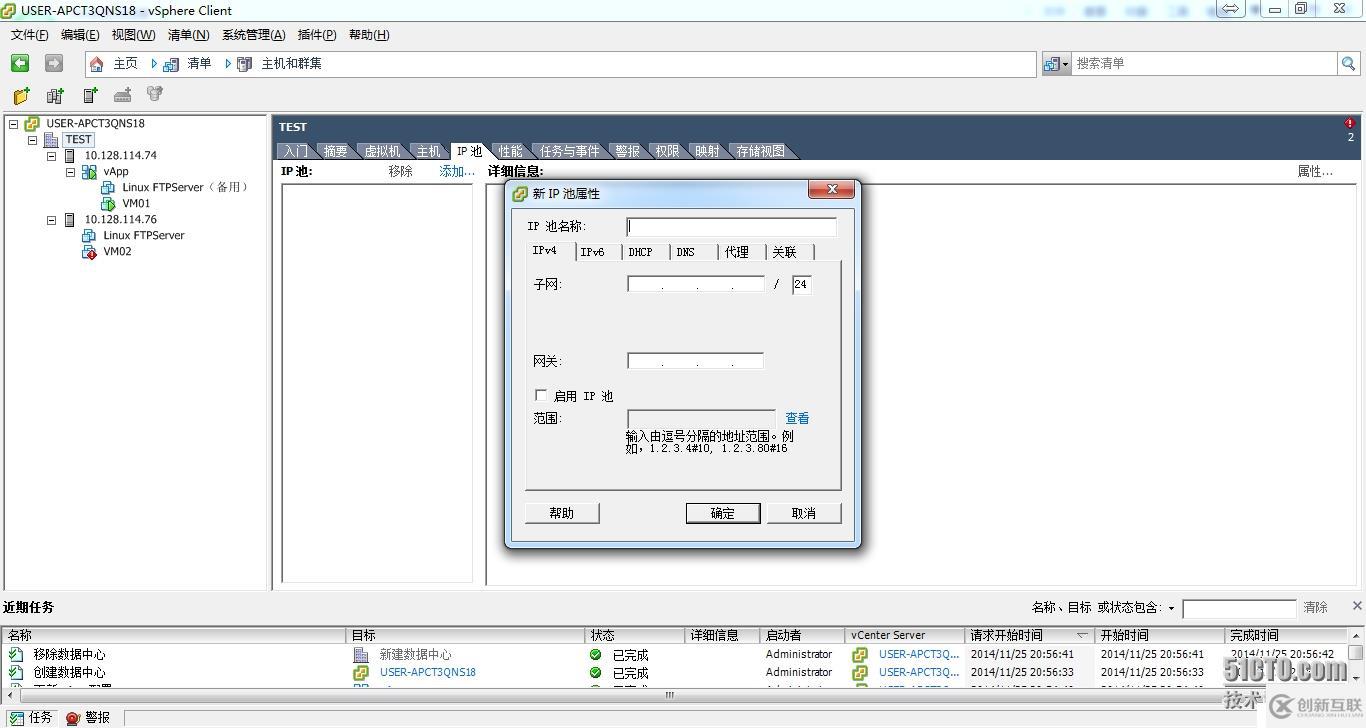
Task: Create a new cluster via toolbar icon
Action: coord(55,95)
